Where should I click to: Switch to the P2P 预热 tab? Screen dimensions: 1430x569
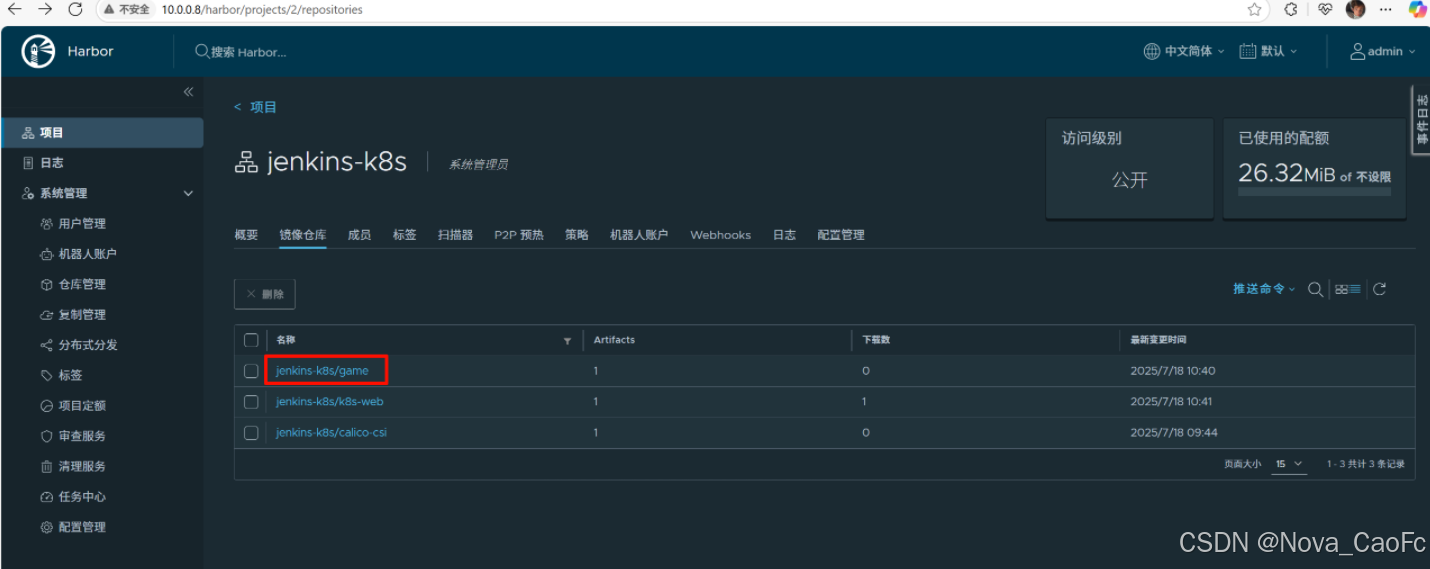coord(519,235)
